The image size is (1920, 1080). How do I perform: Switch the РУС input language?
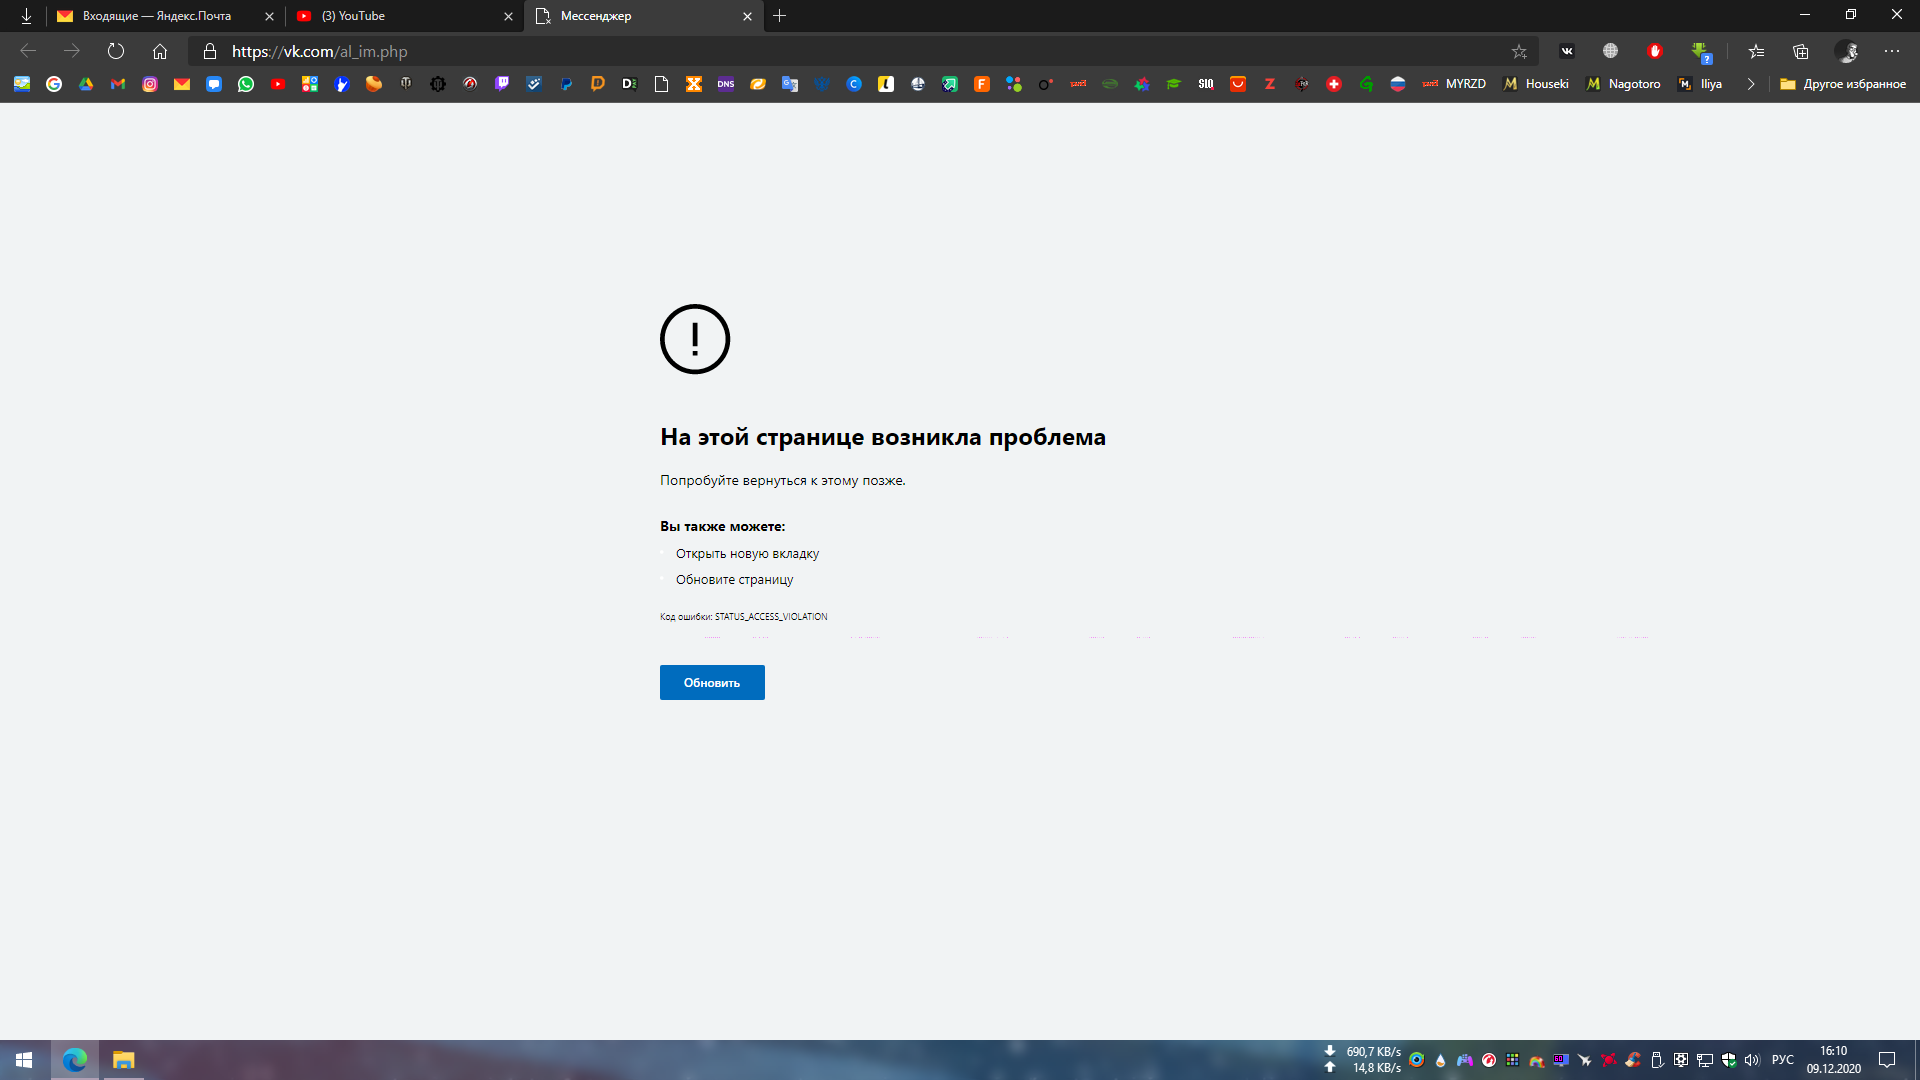(1782, 1060)
